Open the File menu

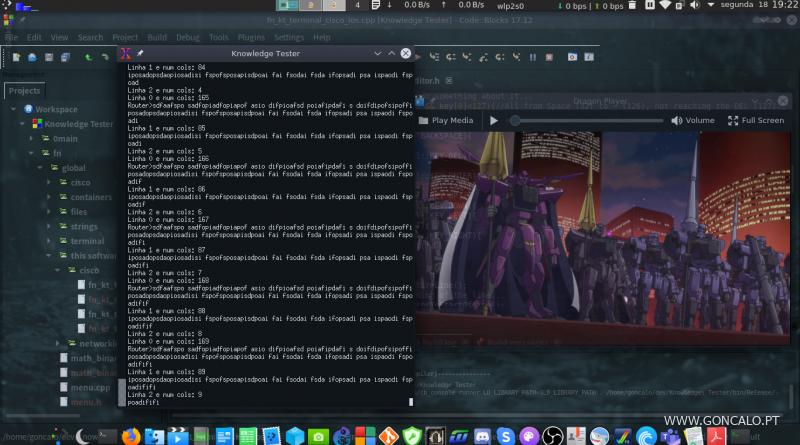(x=11, y=37)
